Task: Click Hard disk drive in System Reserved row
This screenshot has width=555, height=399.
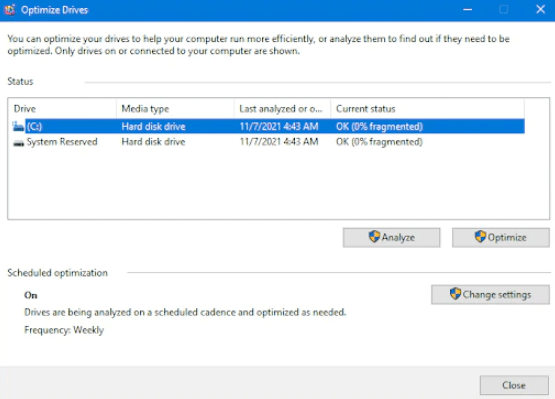Action: point(153,142)
